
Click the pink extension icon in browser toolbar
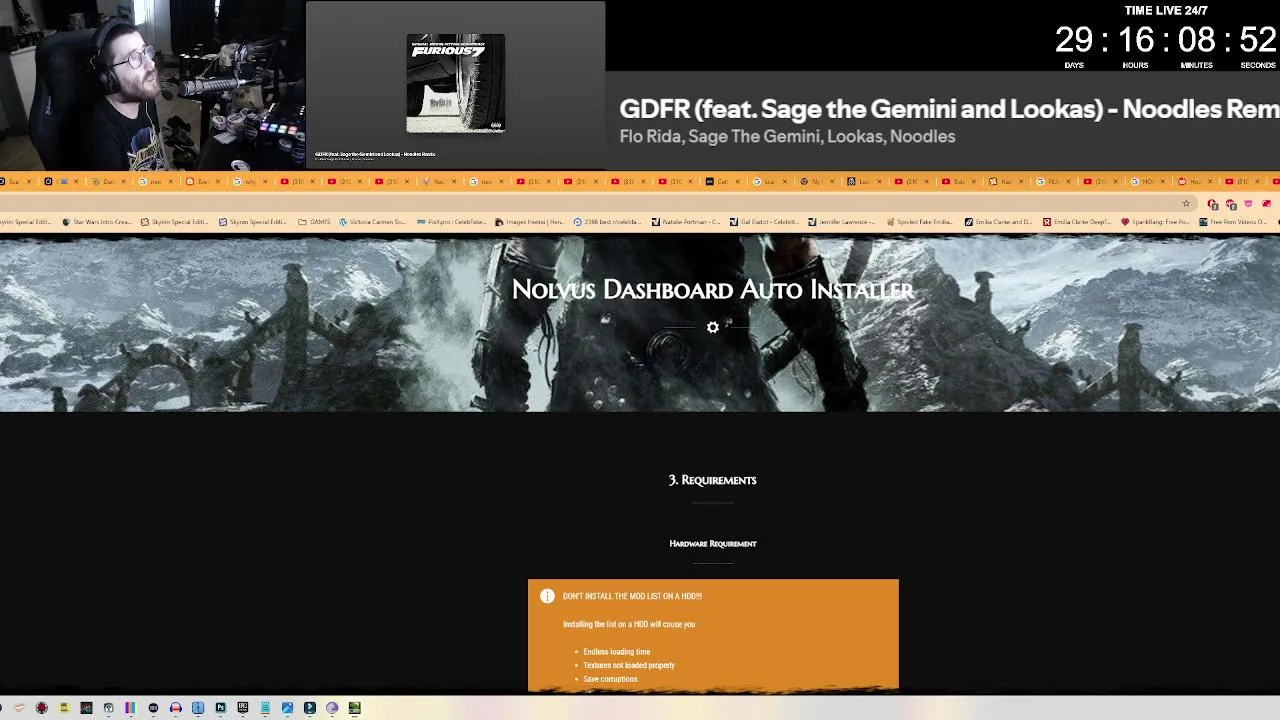[1248, 203]
